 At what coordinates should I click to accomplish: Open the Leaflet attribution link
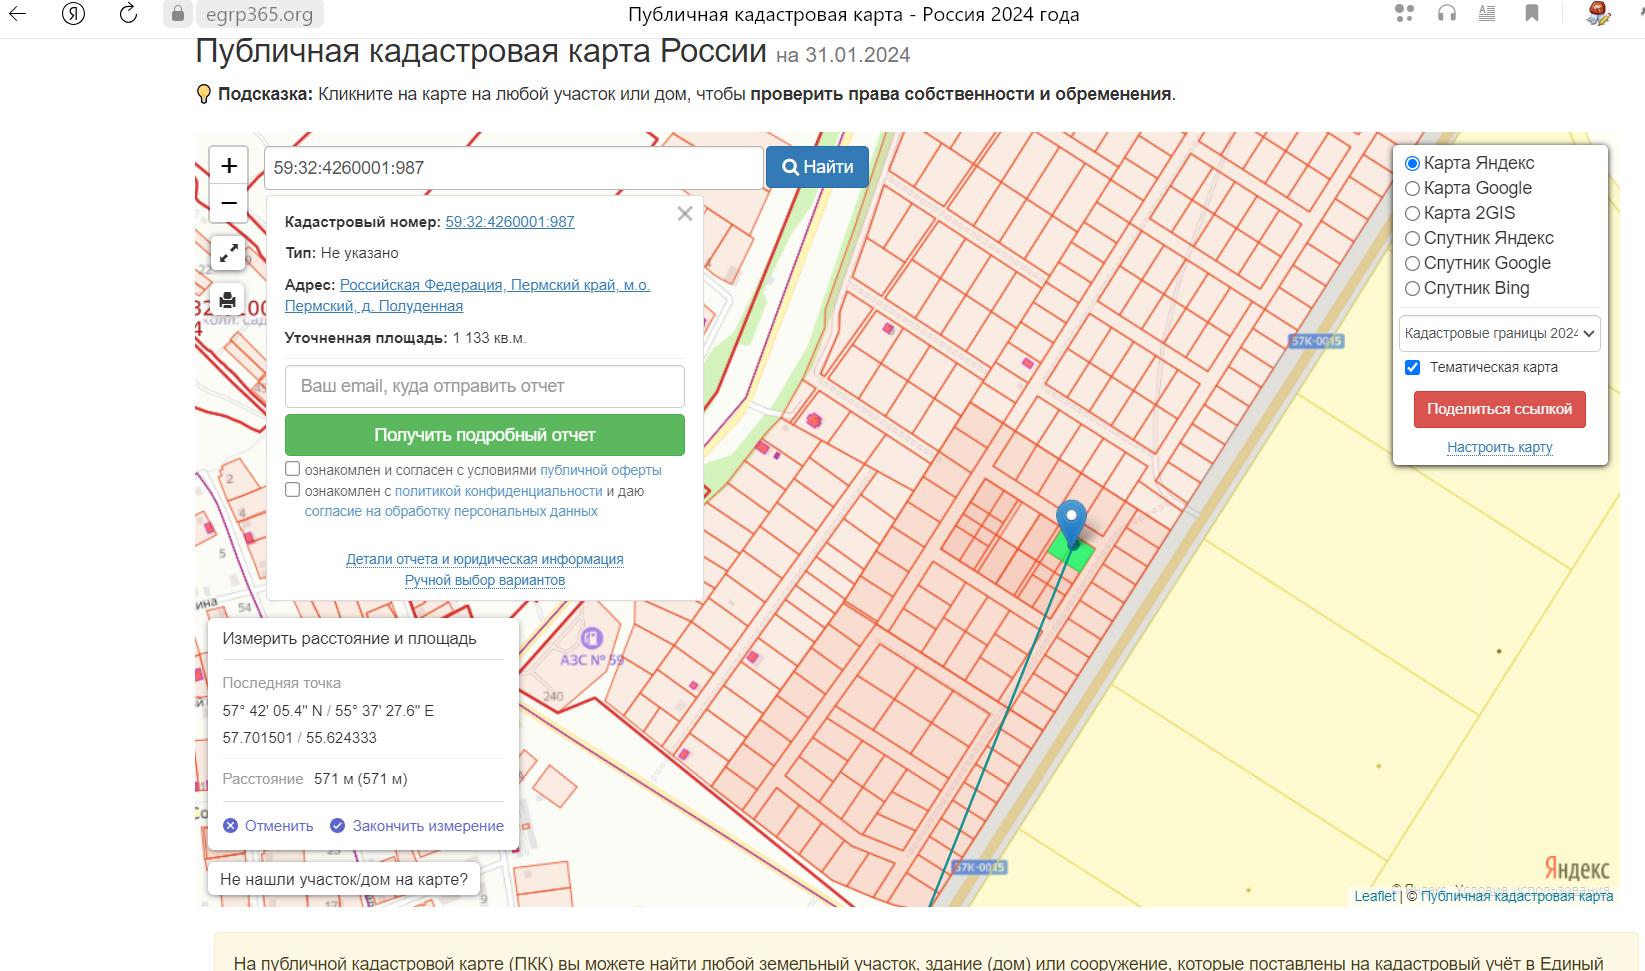tap(1375, 896)
